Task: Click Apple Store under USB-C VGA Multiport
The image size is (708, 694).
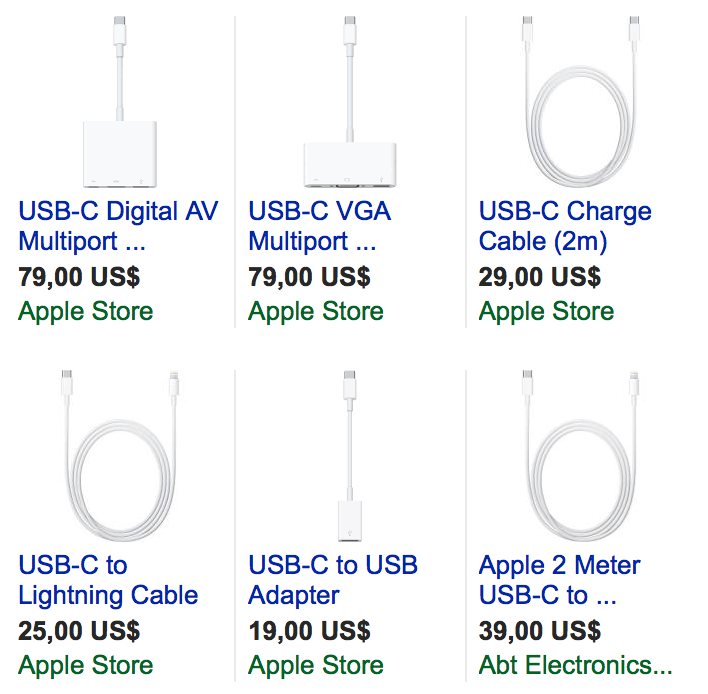Action: pyautogui.click(x=316, y=311)
